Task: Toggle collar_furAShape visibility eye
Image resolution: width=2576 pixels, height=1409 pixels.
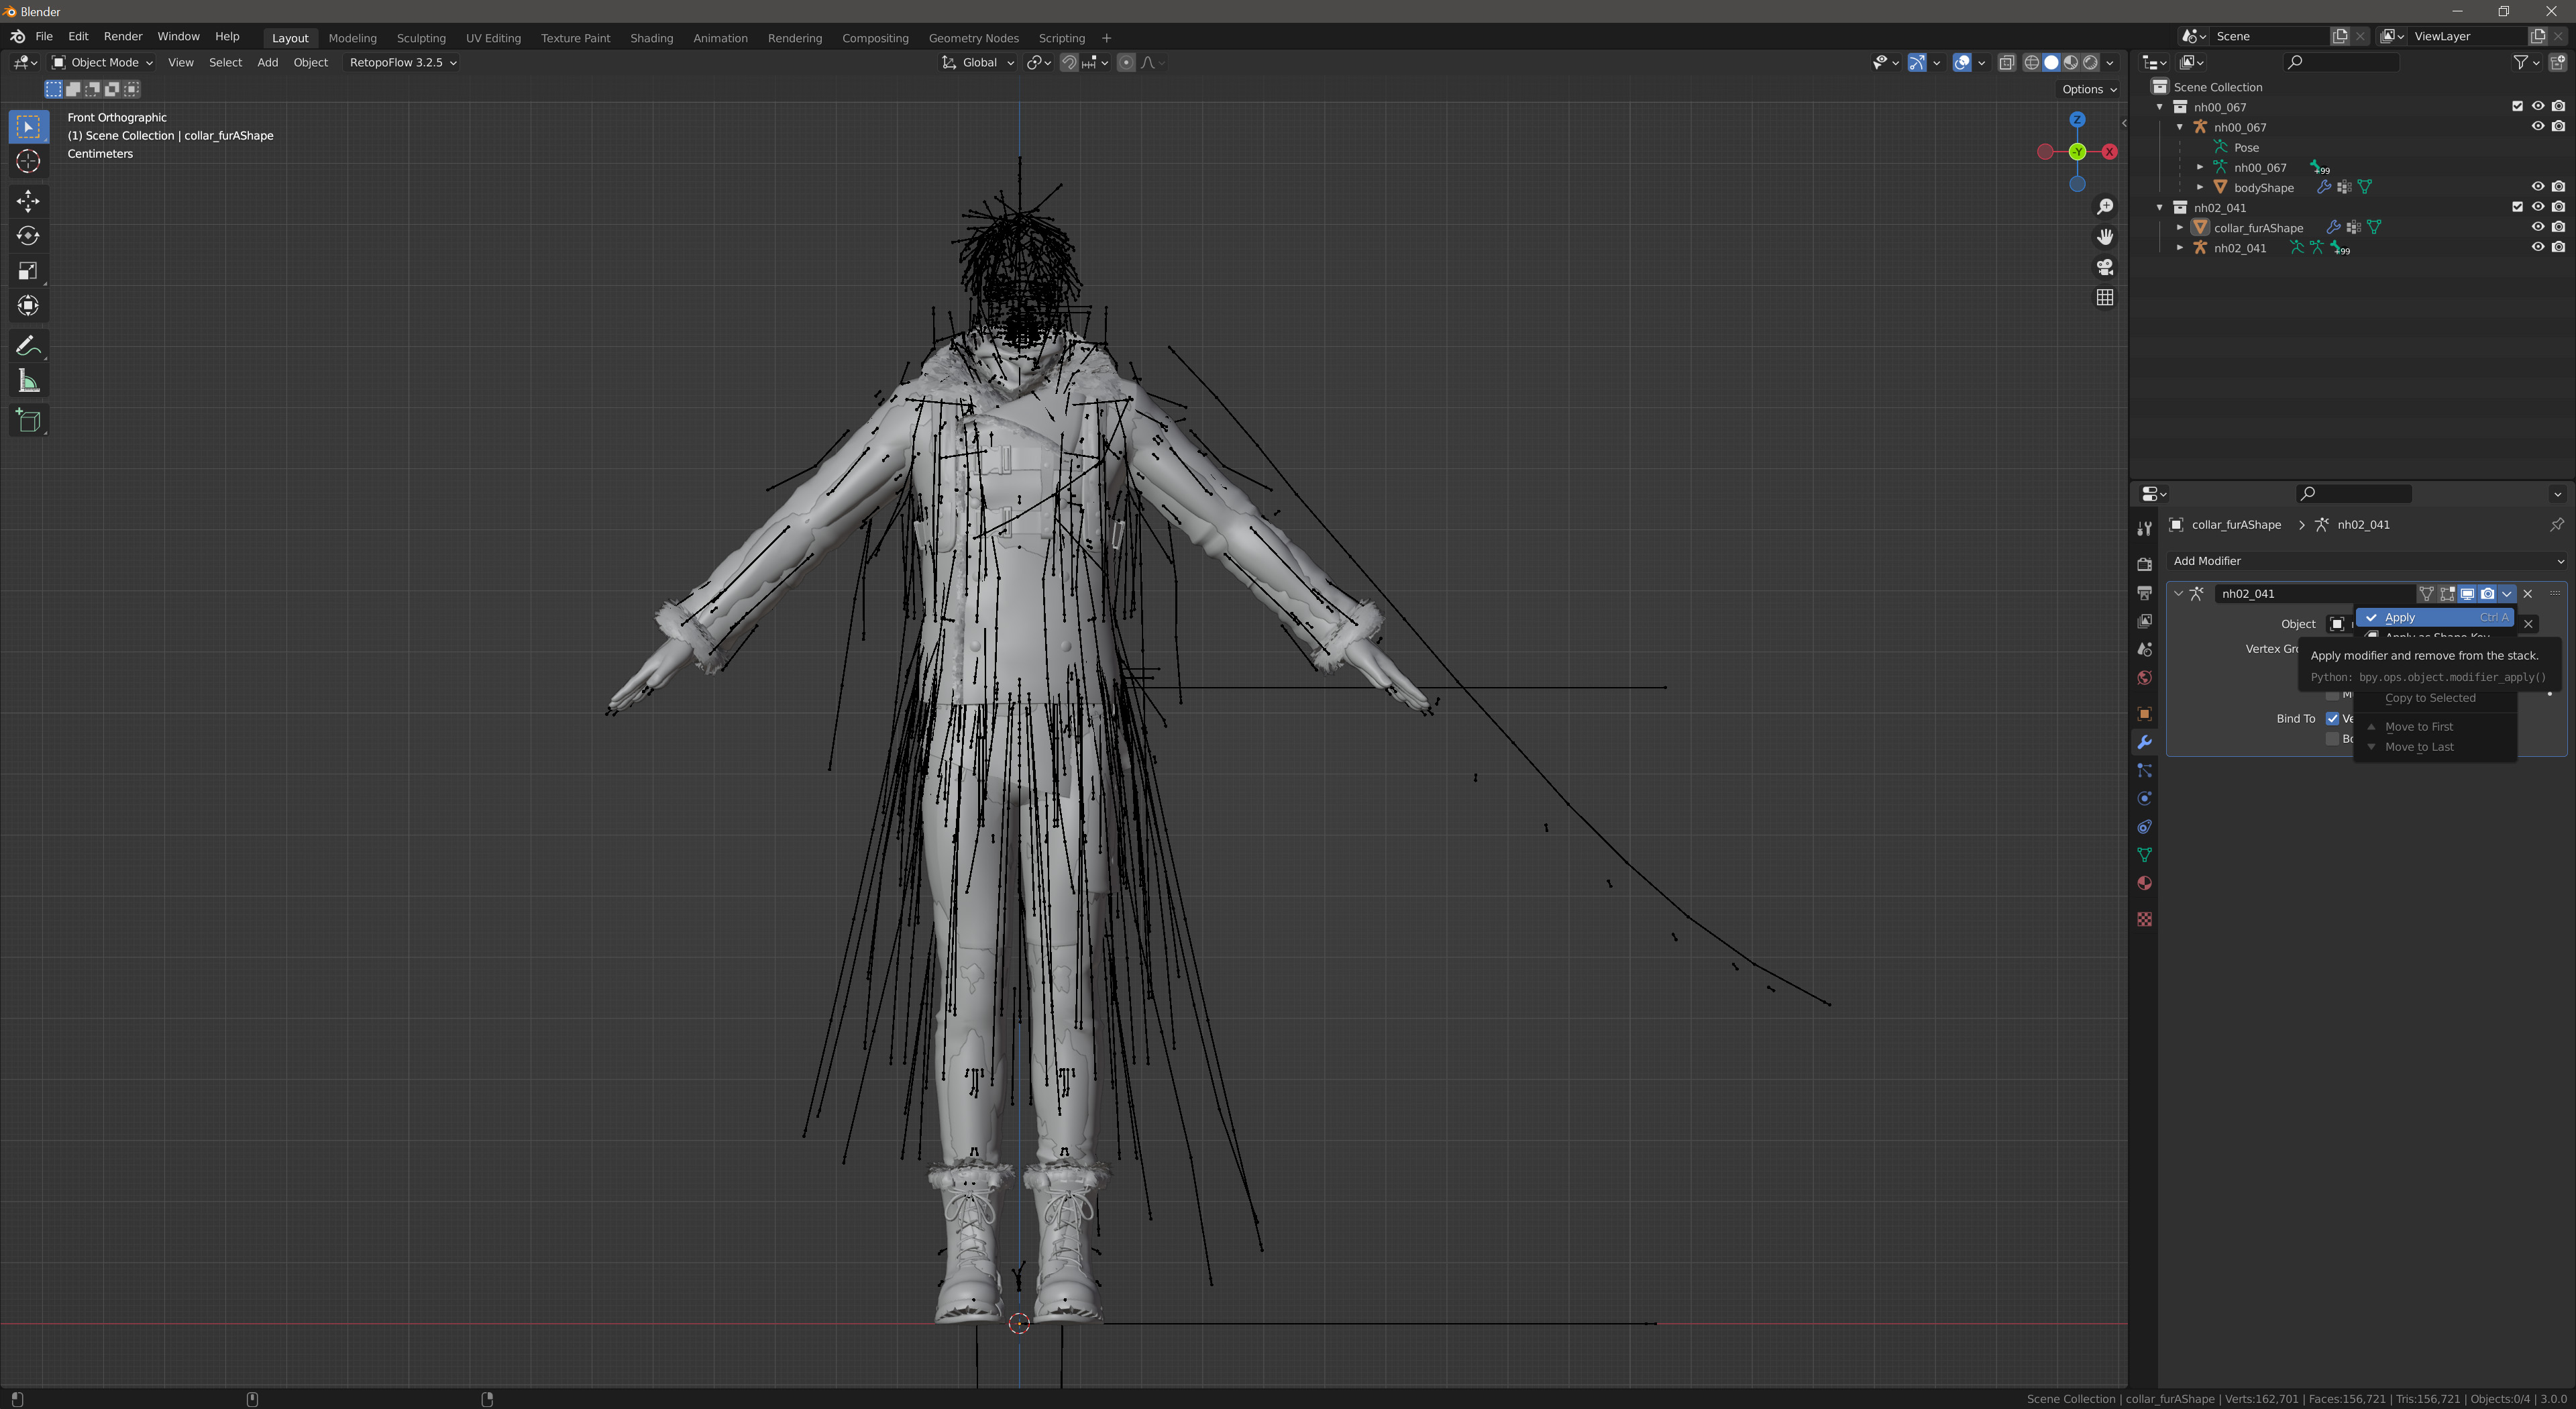Action: [x=2537, y=227]
